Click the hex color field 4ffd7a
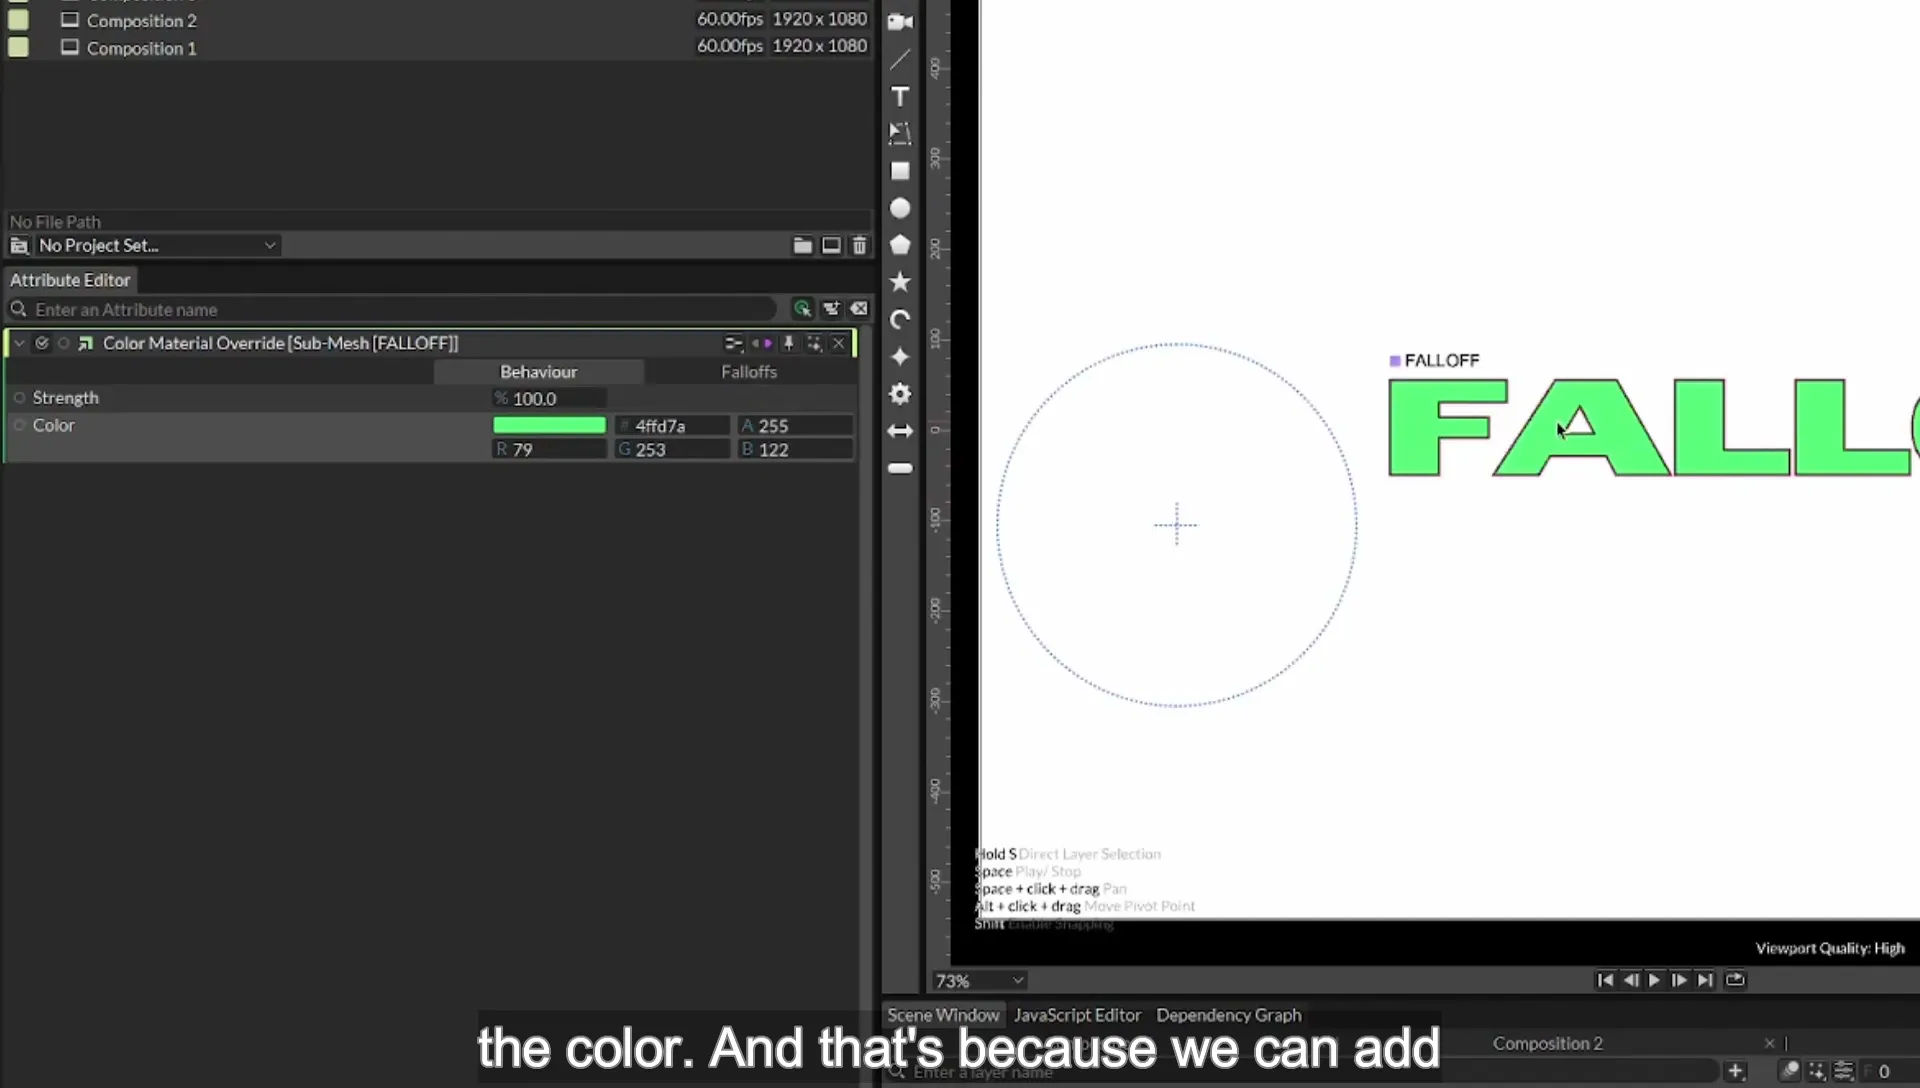Image resolution: width=1920 pixels, height=1088 pixels. [672, 425]
